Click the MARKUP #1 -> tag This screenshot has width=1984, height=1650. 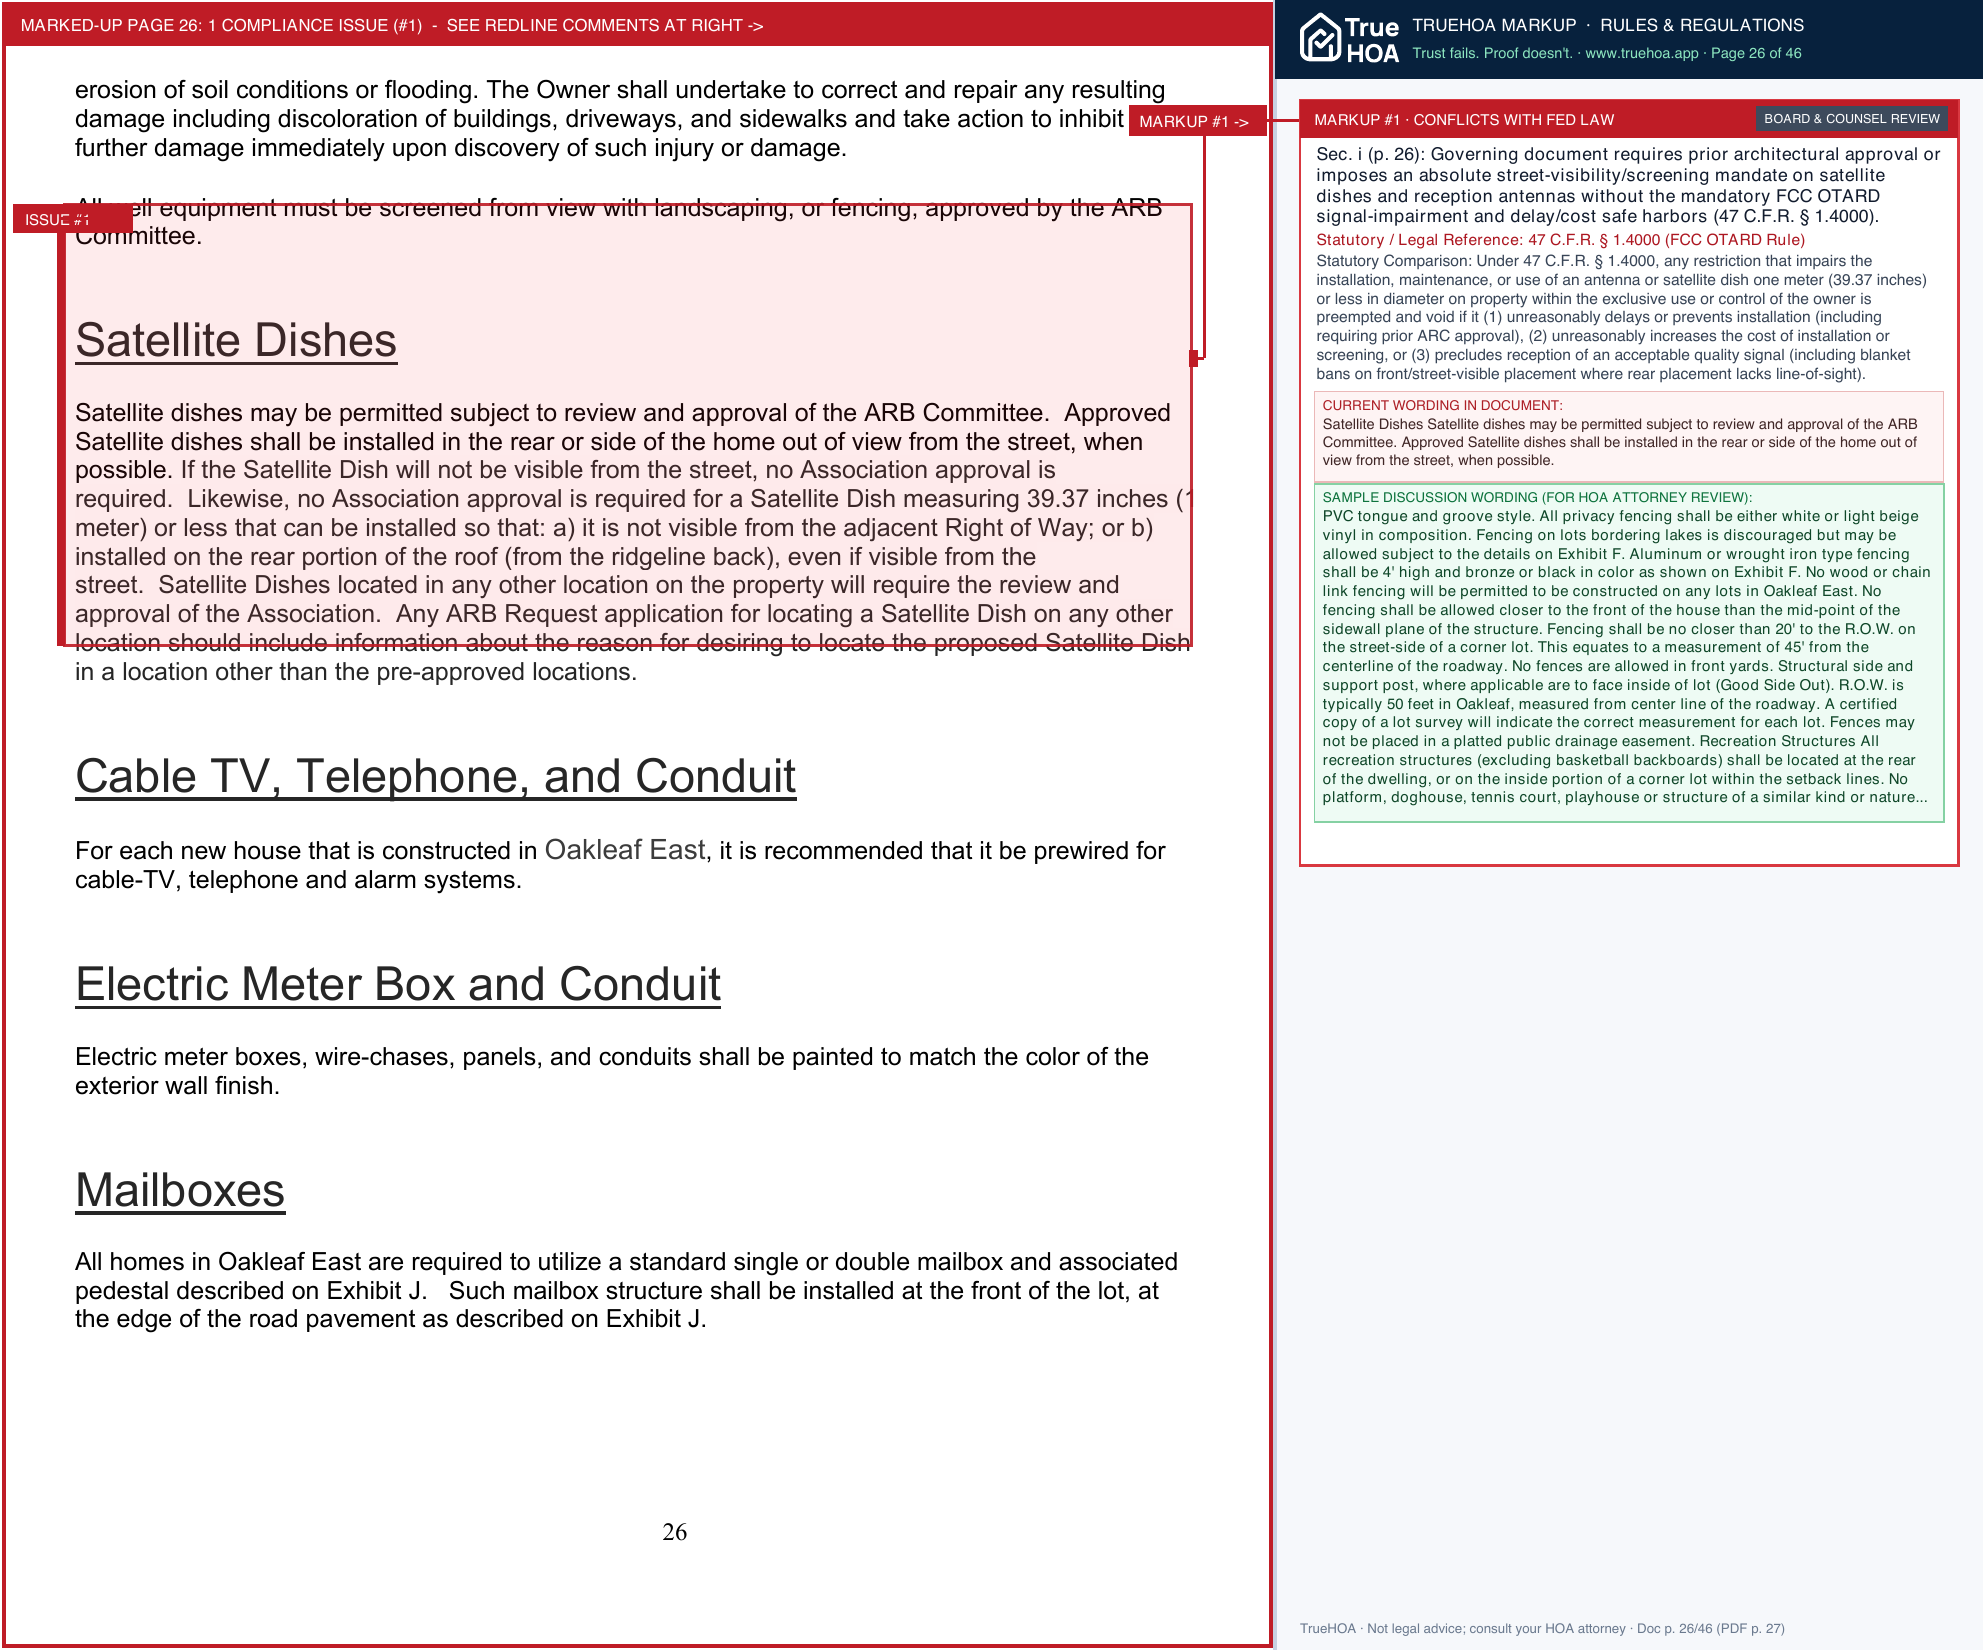click(1196, 121)
